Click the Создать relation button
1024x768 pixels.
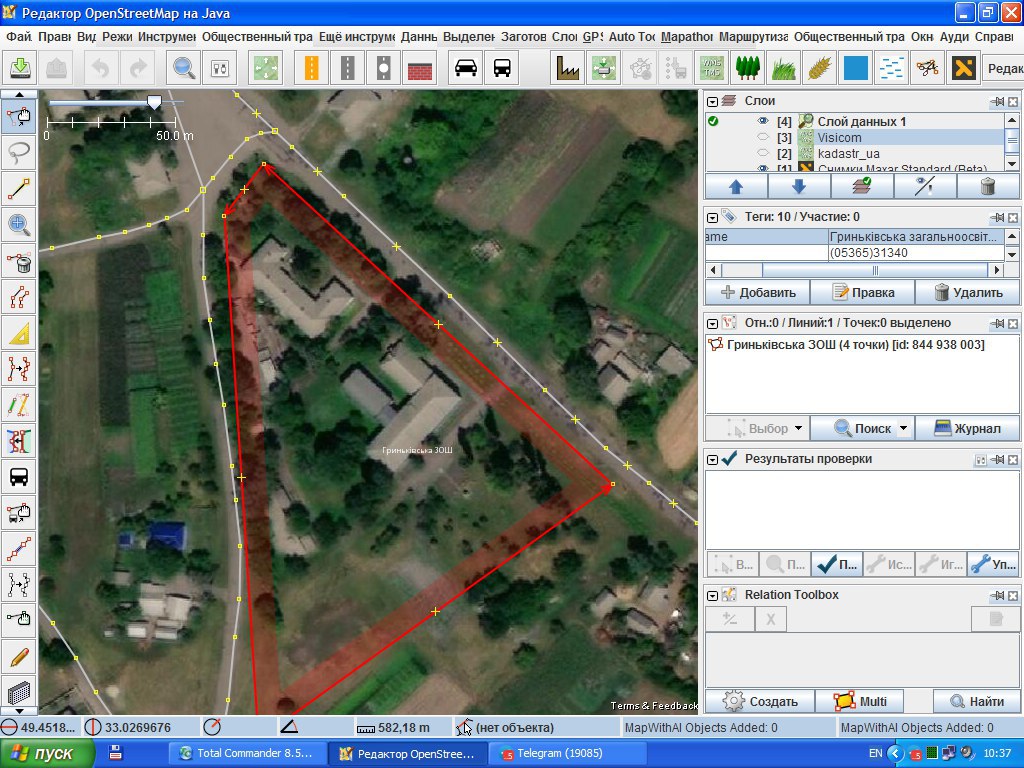coord(760,701)
